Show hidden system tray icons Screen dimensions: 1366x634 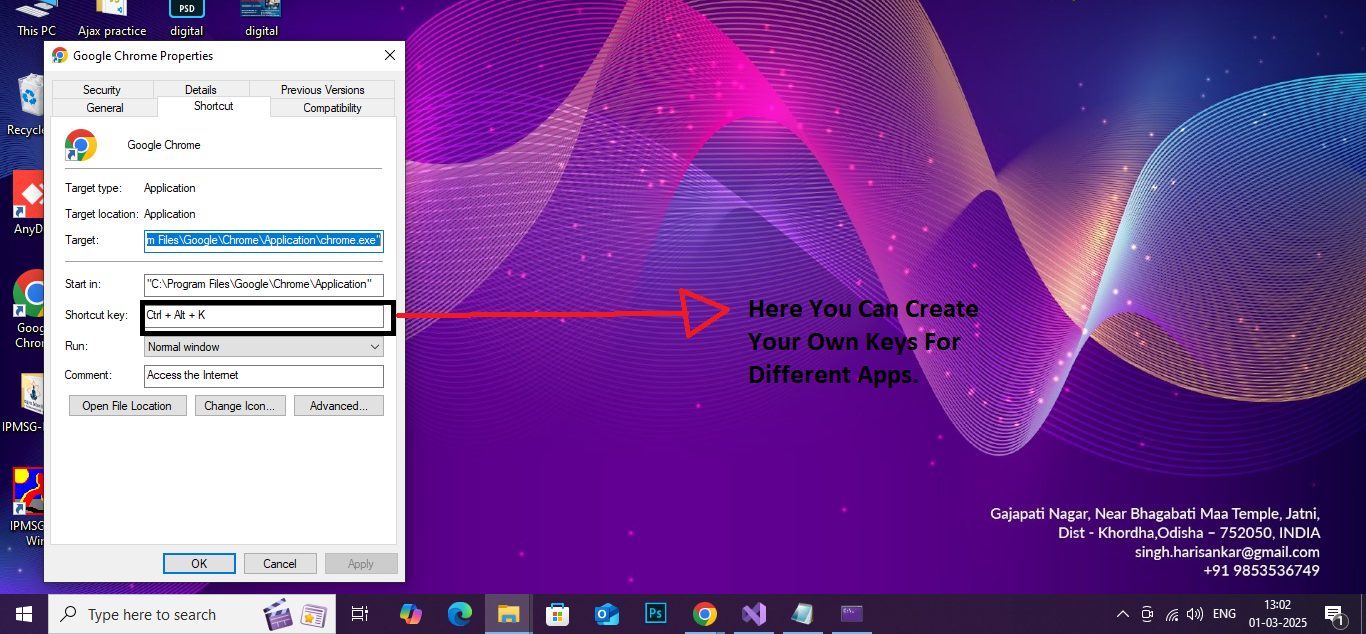(x=1123, y=614)
